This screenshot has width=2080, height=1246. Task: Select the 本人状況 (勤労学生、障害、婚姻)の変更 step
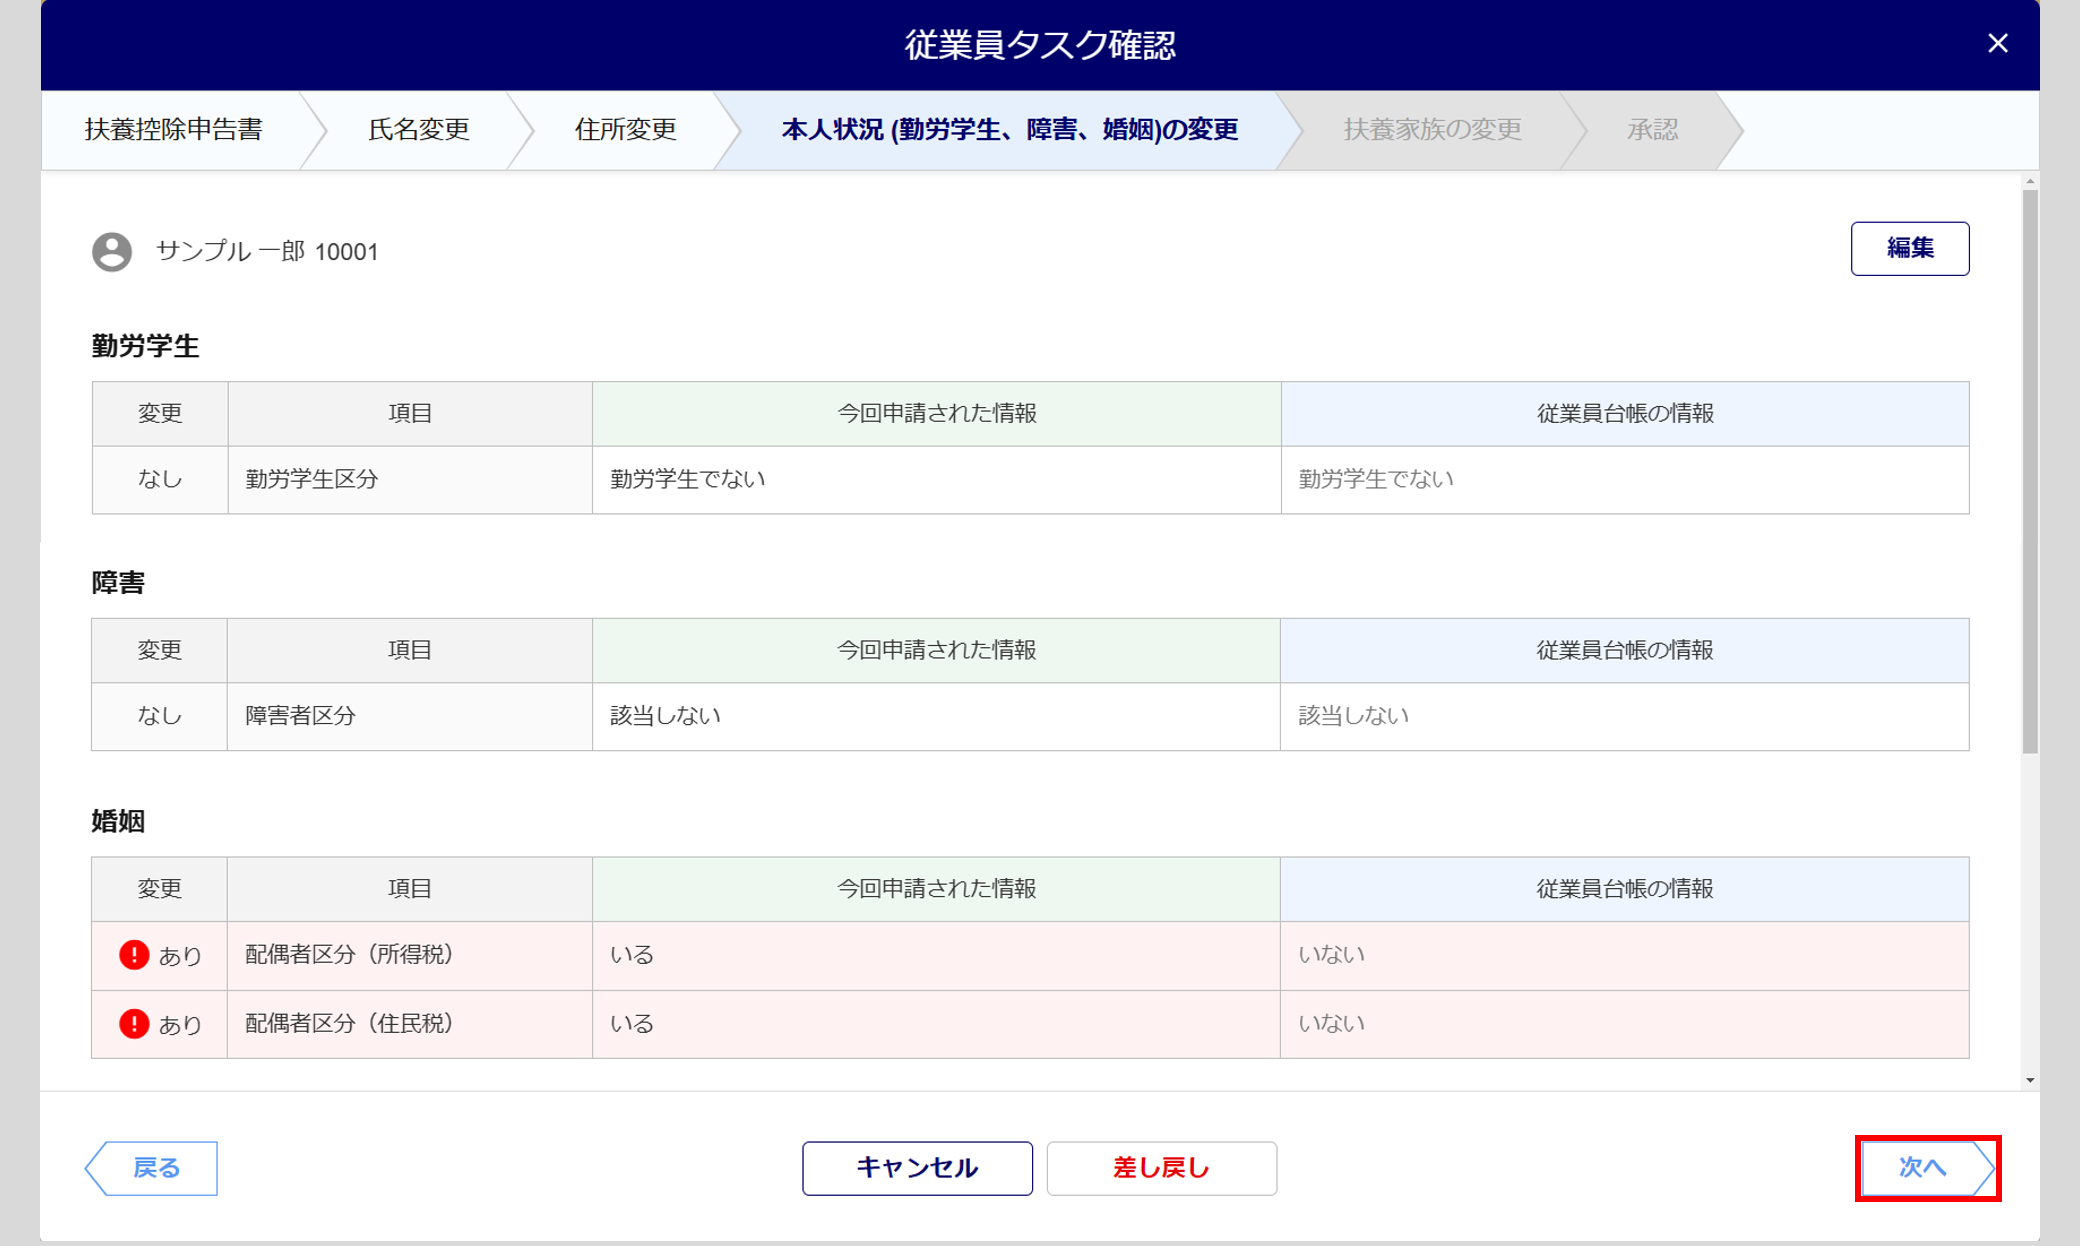pos(1010,130)
